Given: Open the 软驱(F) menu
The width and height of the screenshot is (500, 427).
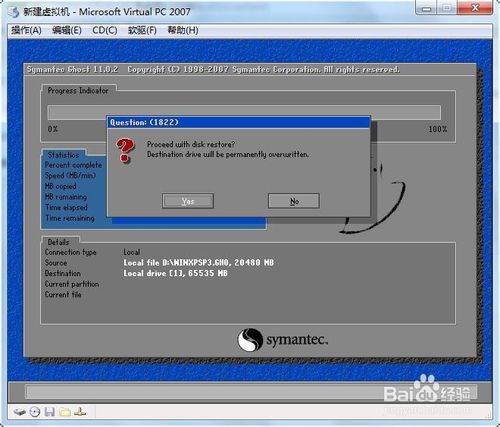Looking at the screenshot, I should click(x=142, y=30).
